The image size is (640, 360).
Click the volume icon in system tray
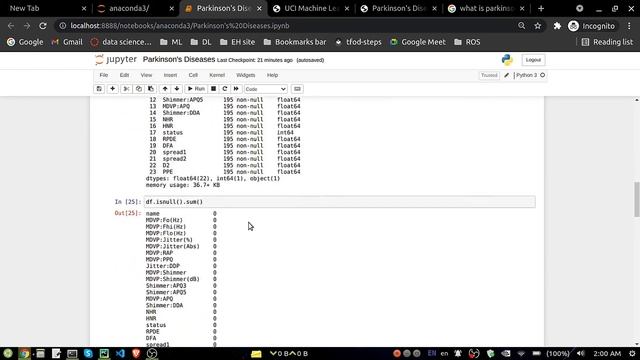pos(581,353)
